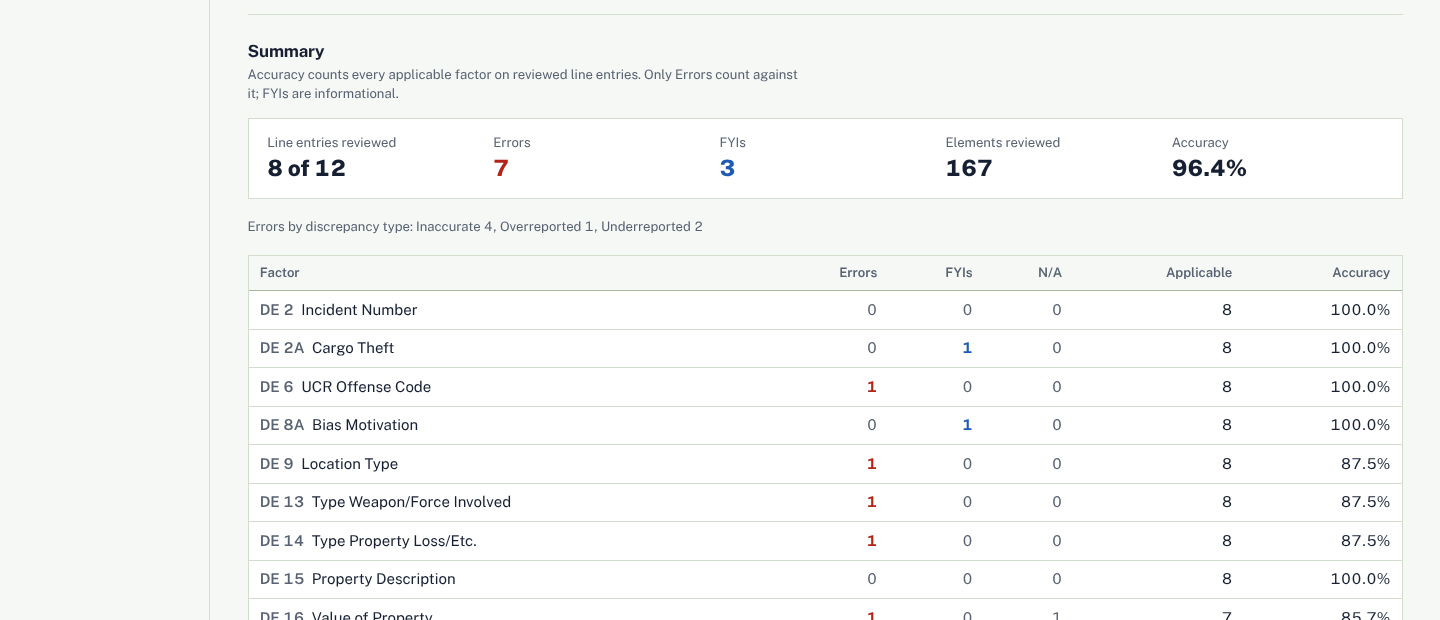This screenshot has height=620, width=1440.
Task: Click the Errors column header in table
Action: click(x=858, y=272)
